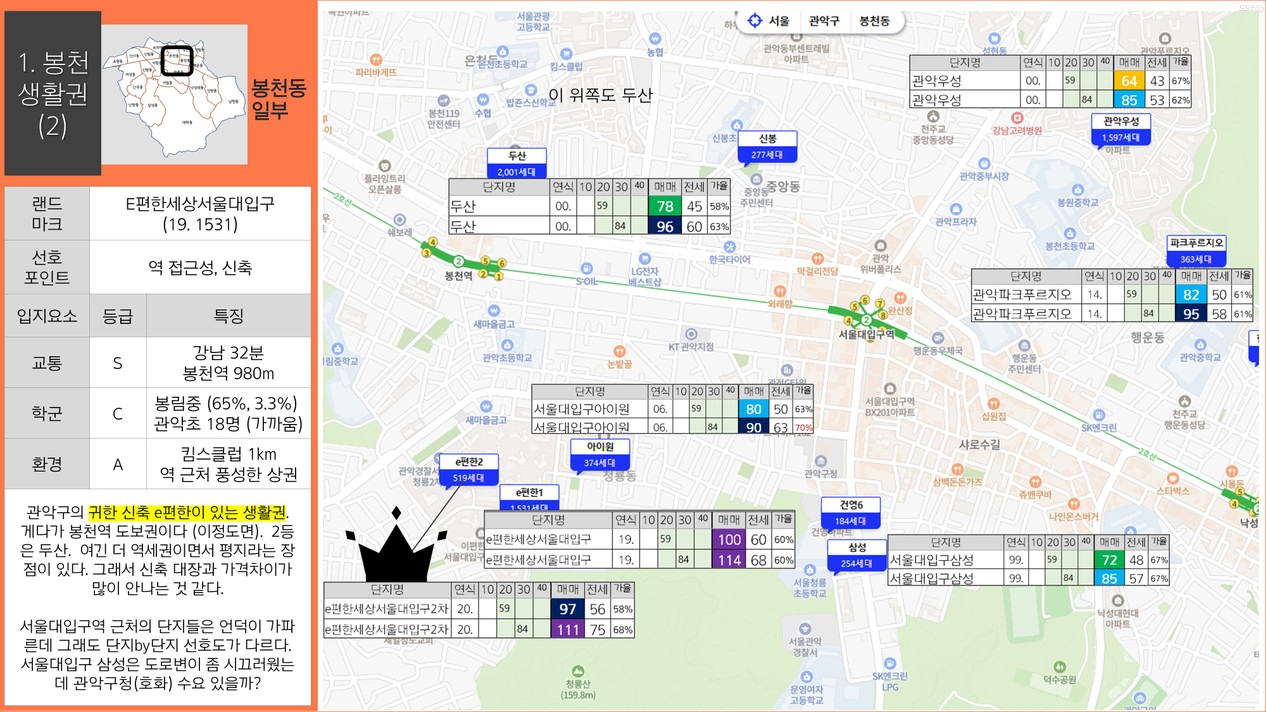Click the navy 95 cell for 관악파크푸르지오
This screenshot has width=1266, height=712.
1191,313
